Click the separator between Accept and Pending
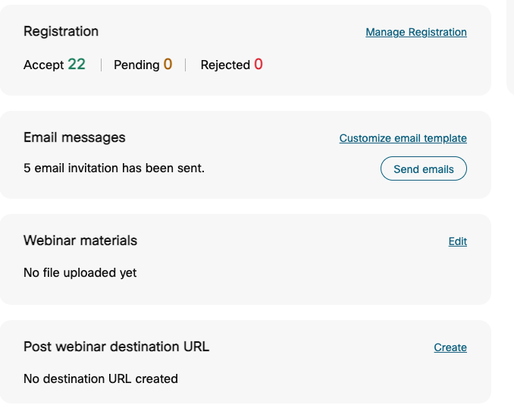The image size is (514, 415). coord(101,65)
